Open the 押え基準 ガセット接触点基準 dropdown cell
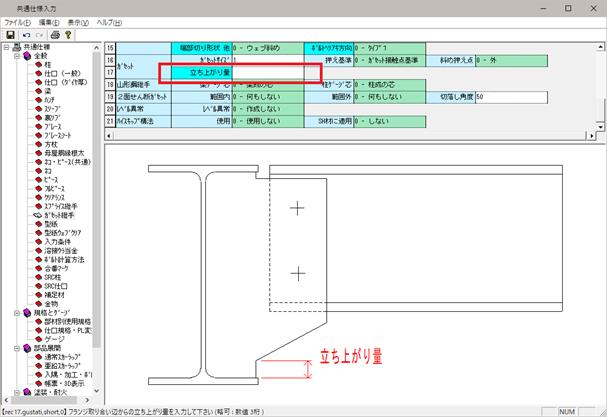Image resolution: width=607 pixels, height=417 pixels. point(389,60)
